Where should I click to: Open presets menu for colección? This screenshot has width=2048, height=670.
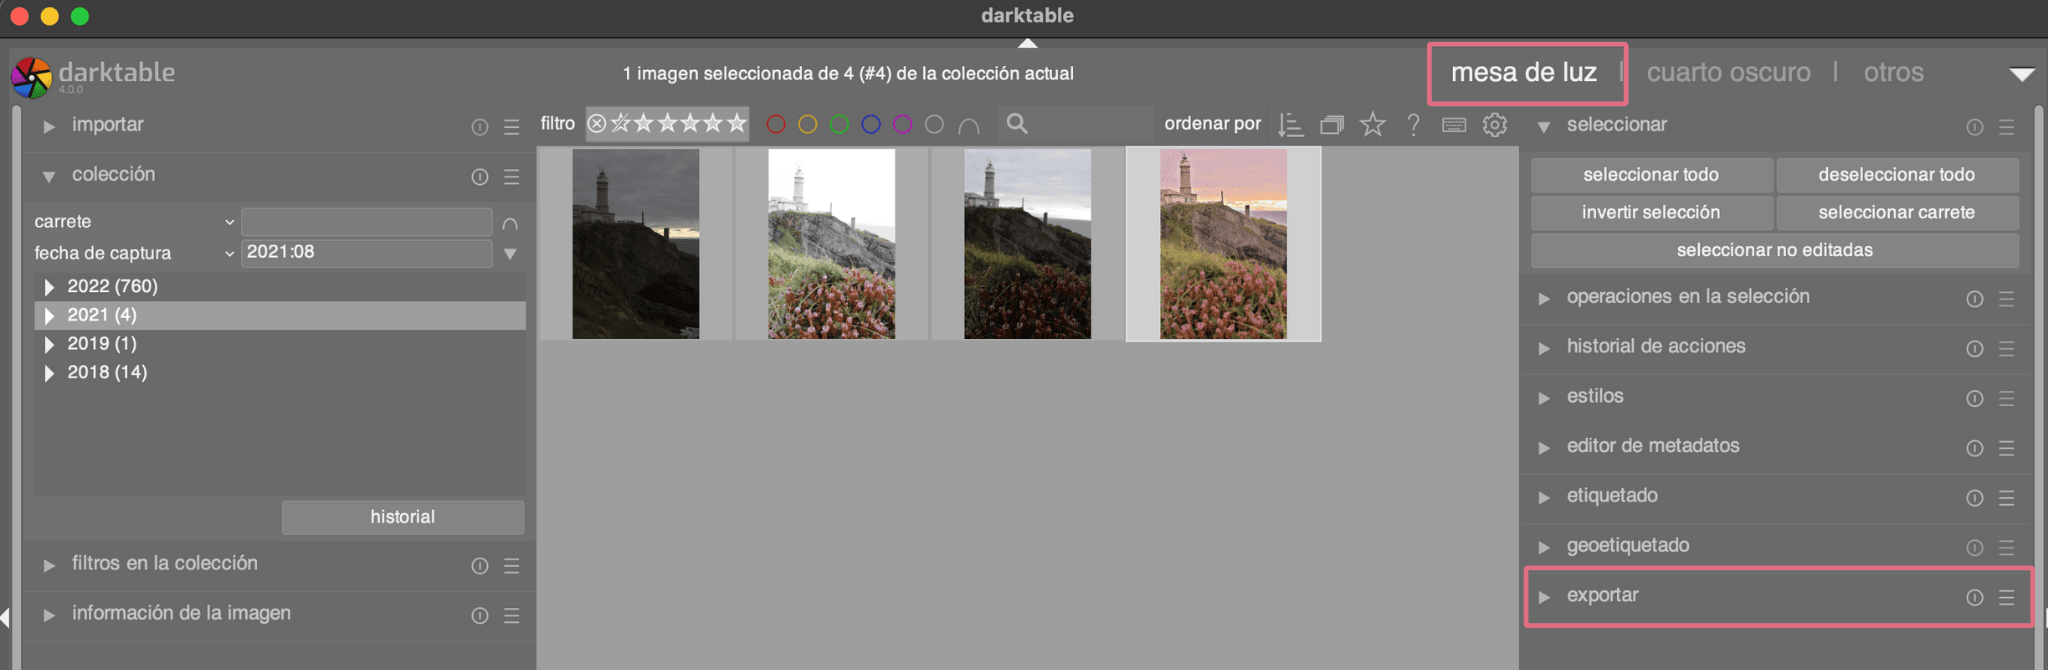coord(512,177)
